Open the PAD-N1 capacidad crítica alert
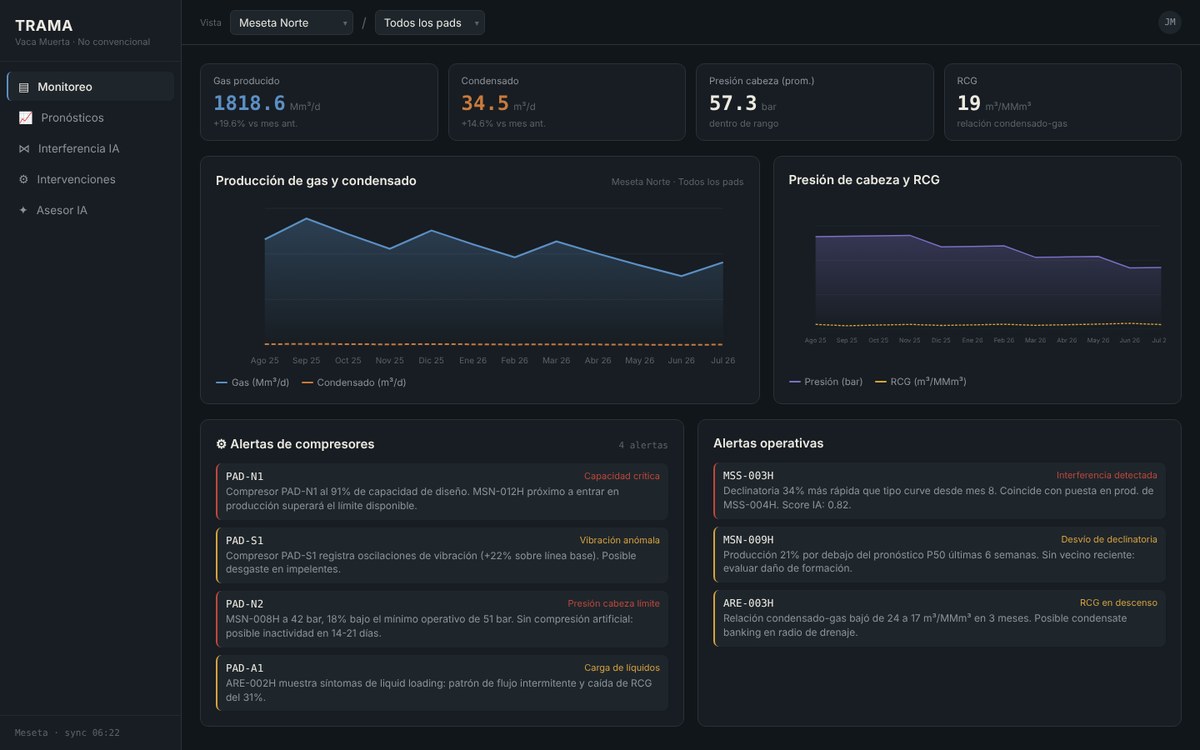This screenshot has height=750, width=1200. [441, 491]
